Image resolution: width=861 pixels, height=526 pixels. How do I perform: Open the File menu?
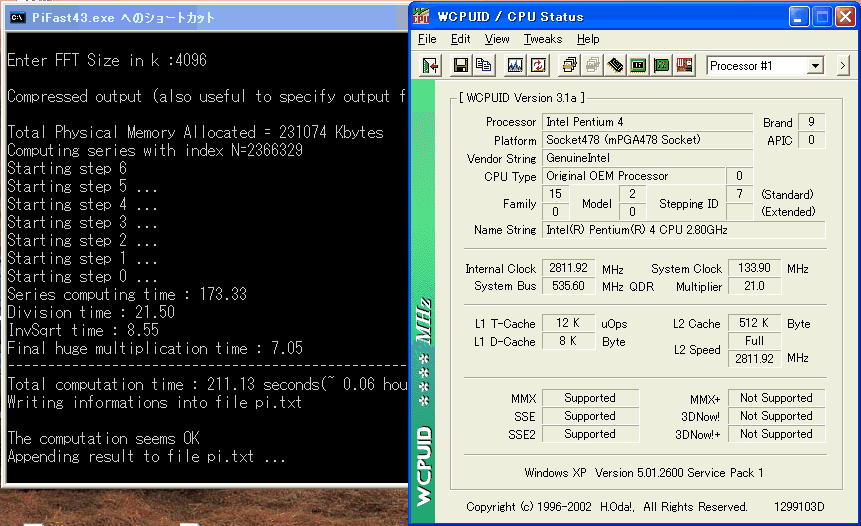coord(427,39)
